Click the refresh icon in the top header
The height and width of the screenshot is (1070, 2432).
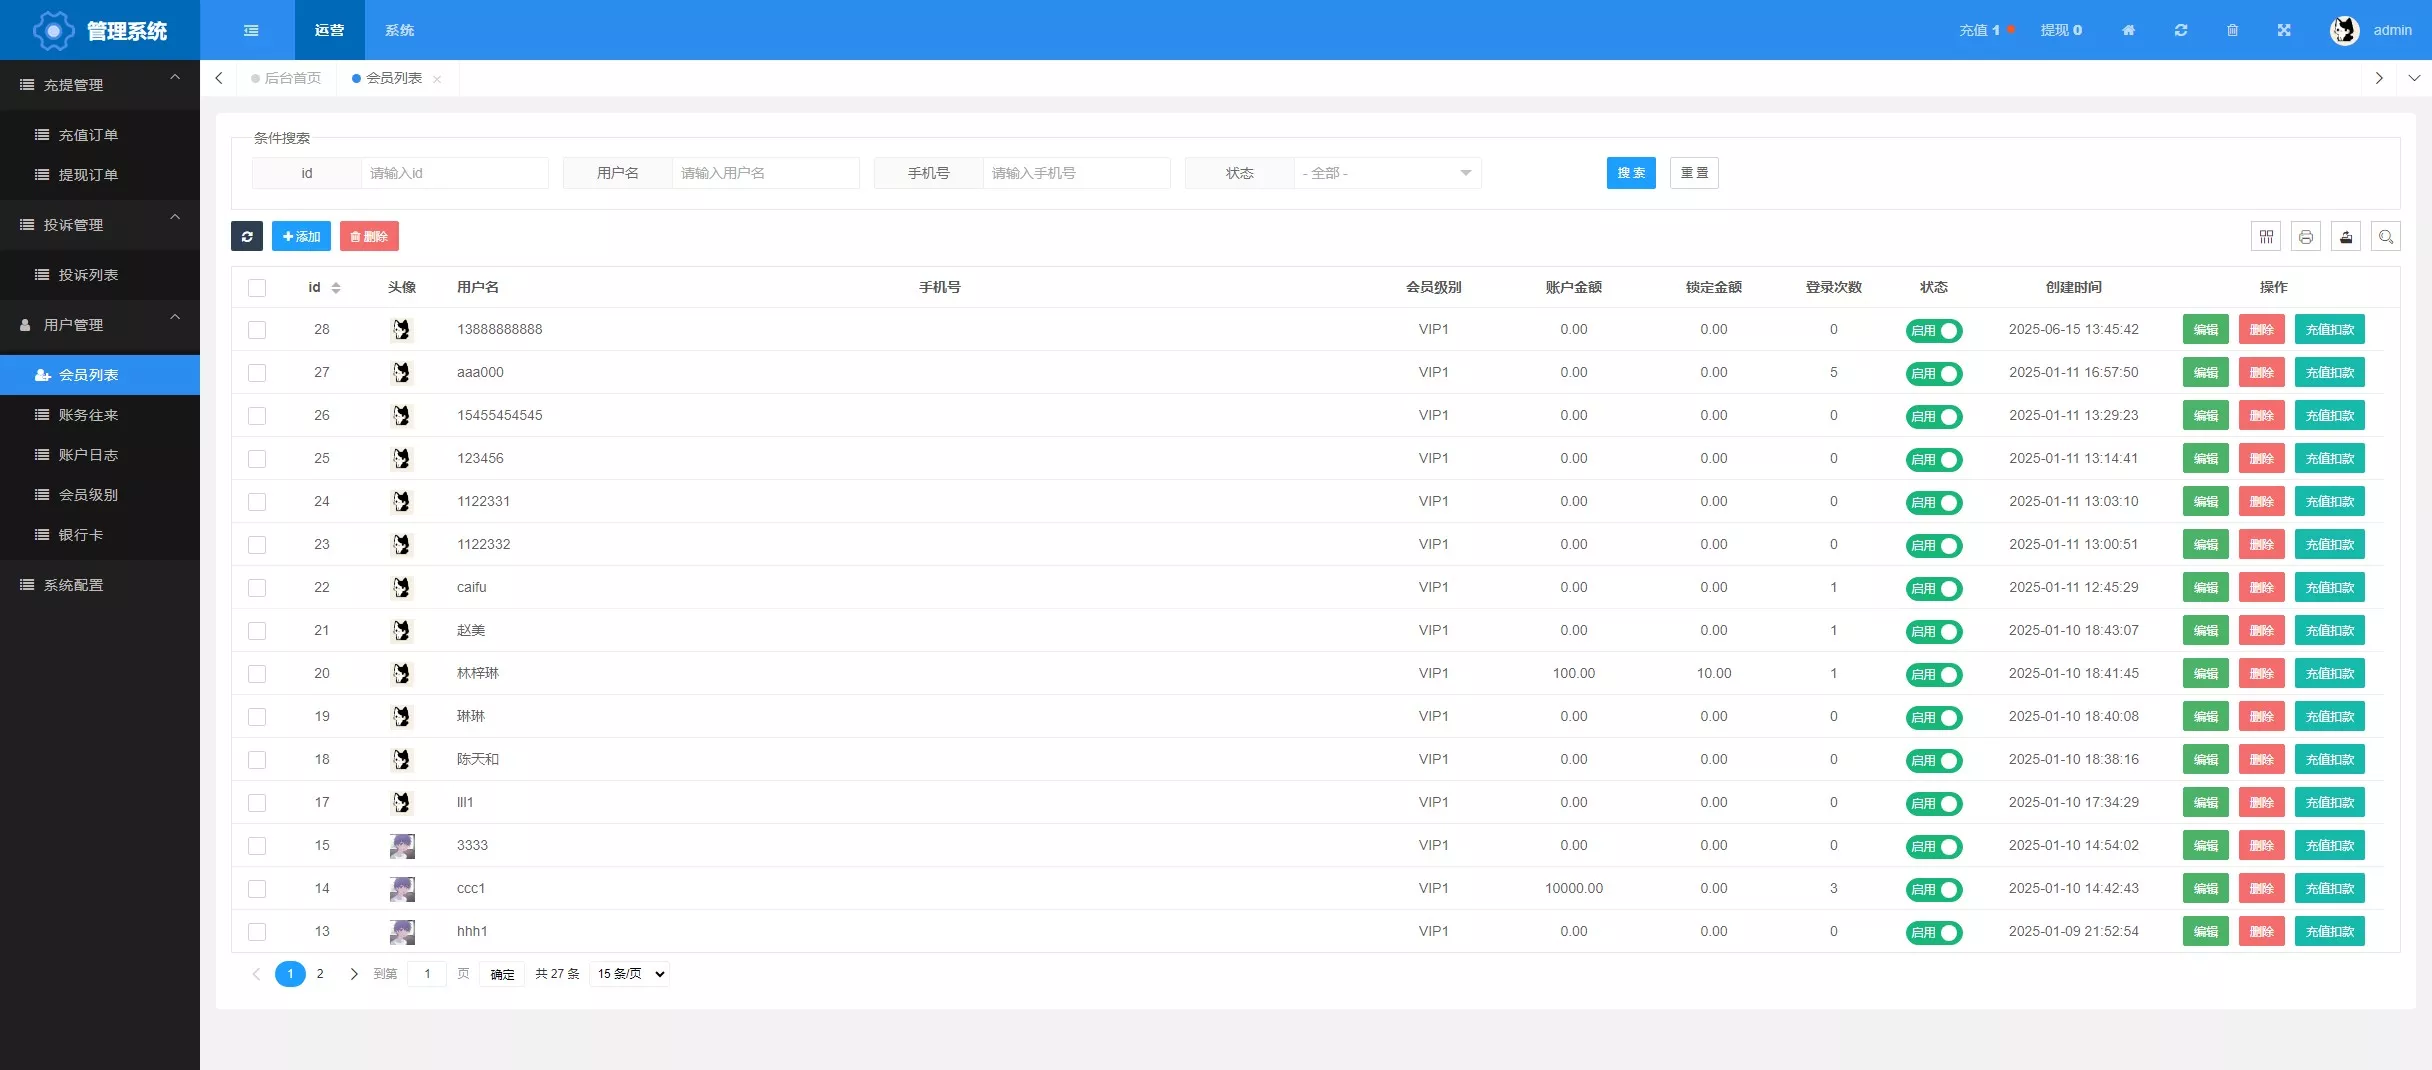coord(2181,30)
